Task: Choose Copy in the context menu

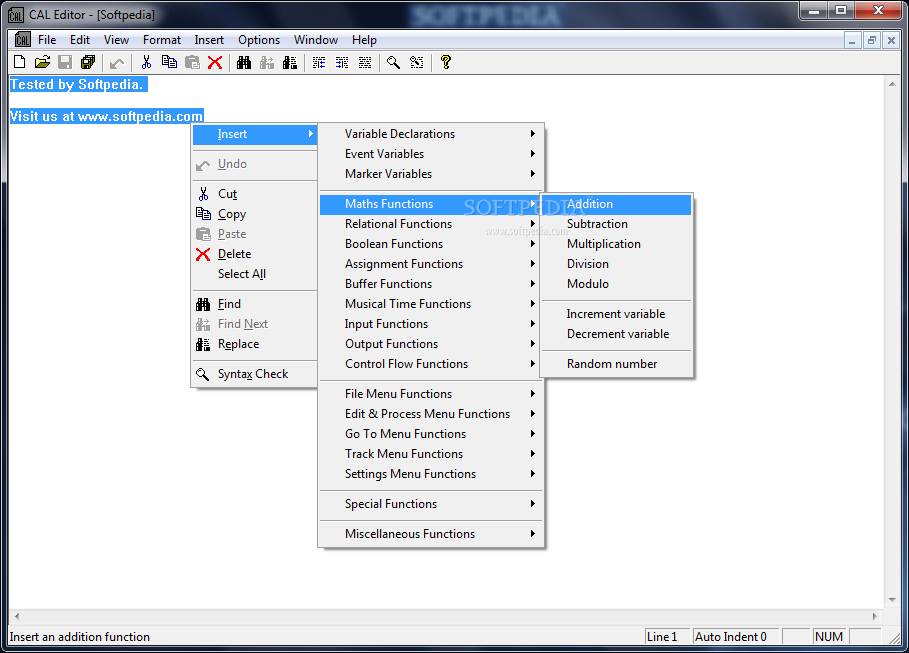Action: pos(254,214)
